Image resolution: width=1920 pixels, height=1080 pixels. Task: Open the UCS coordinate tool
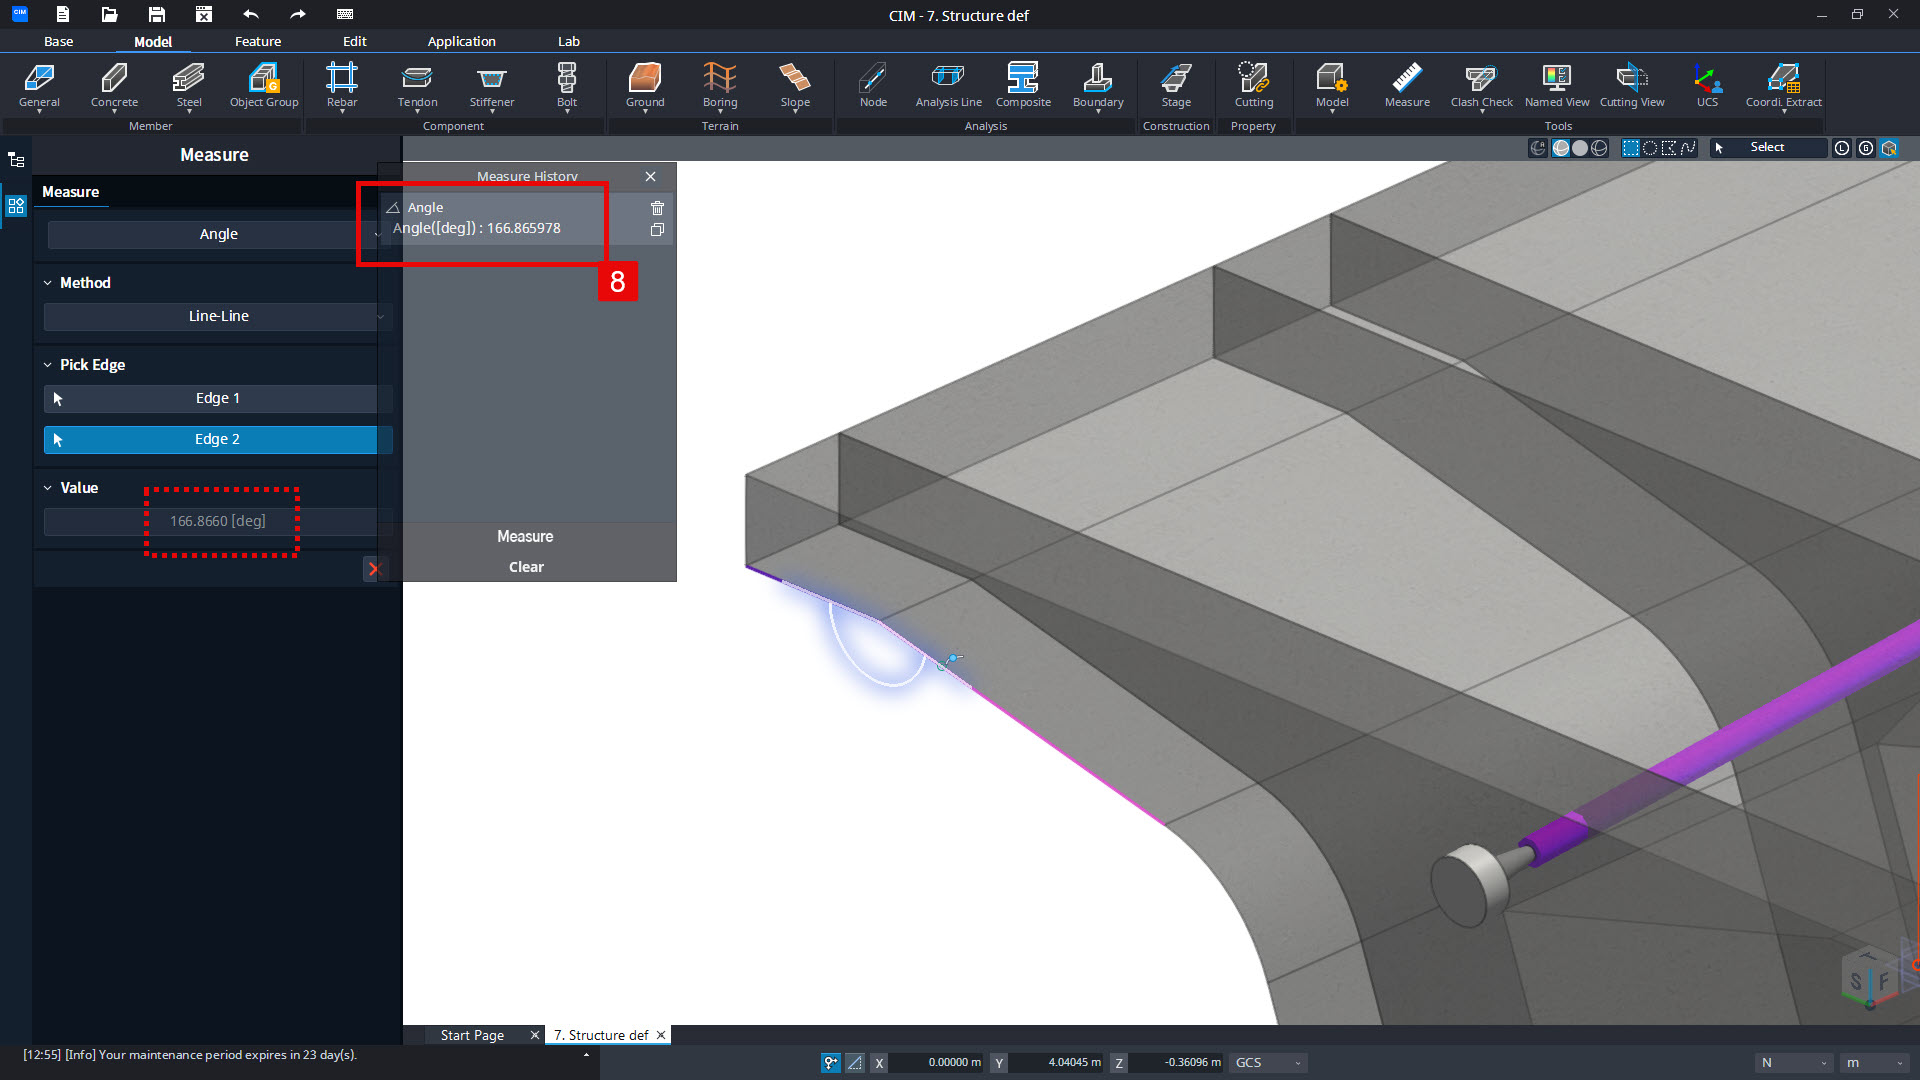tap(1706, 86)
